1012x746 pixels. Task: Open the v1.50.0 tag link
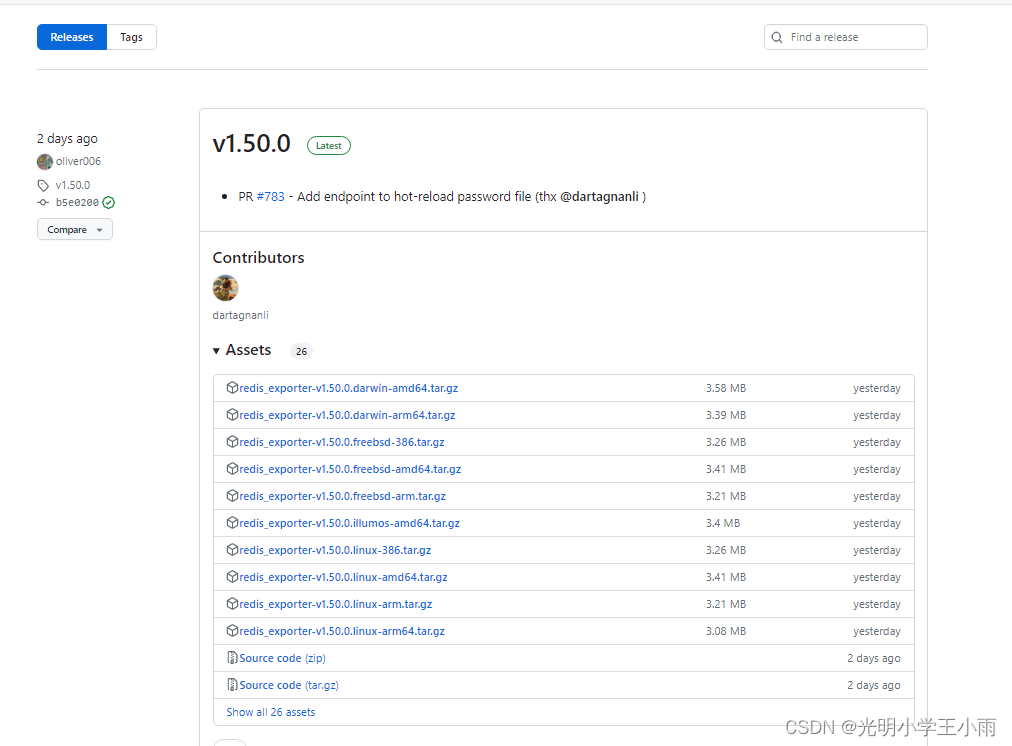pos(73,185)
